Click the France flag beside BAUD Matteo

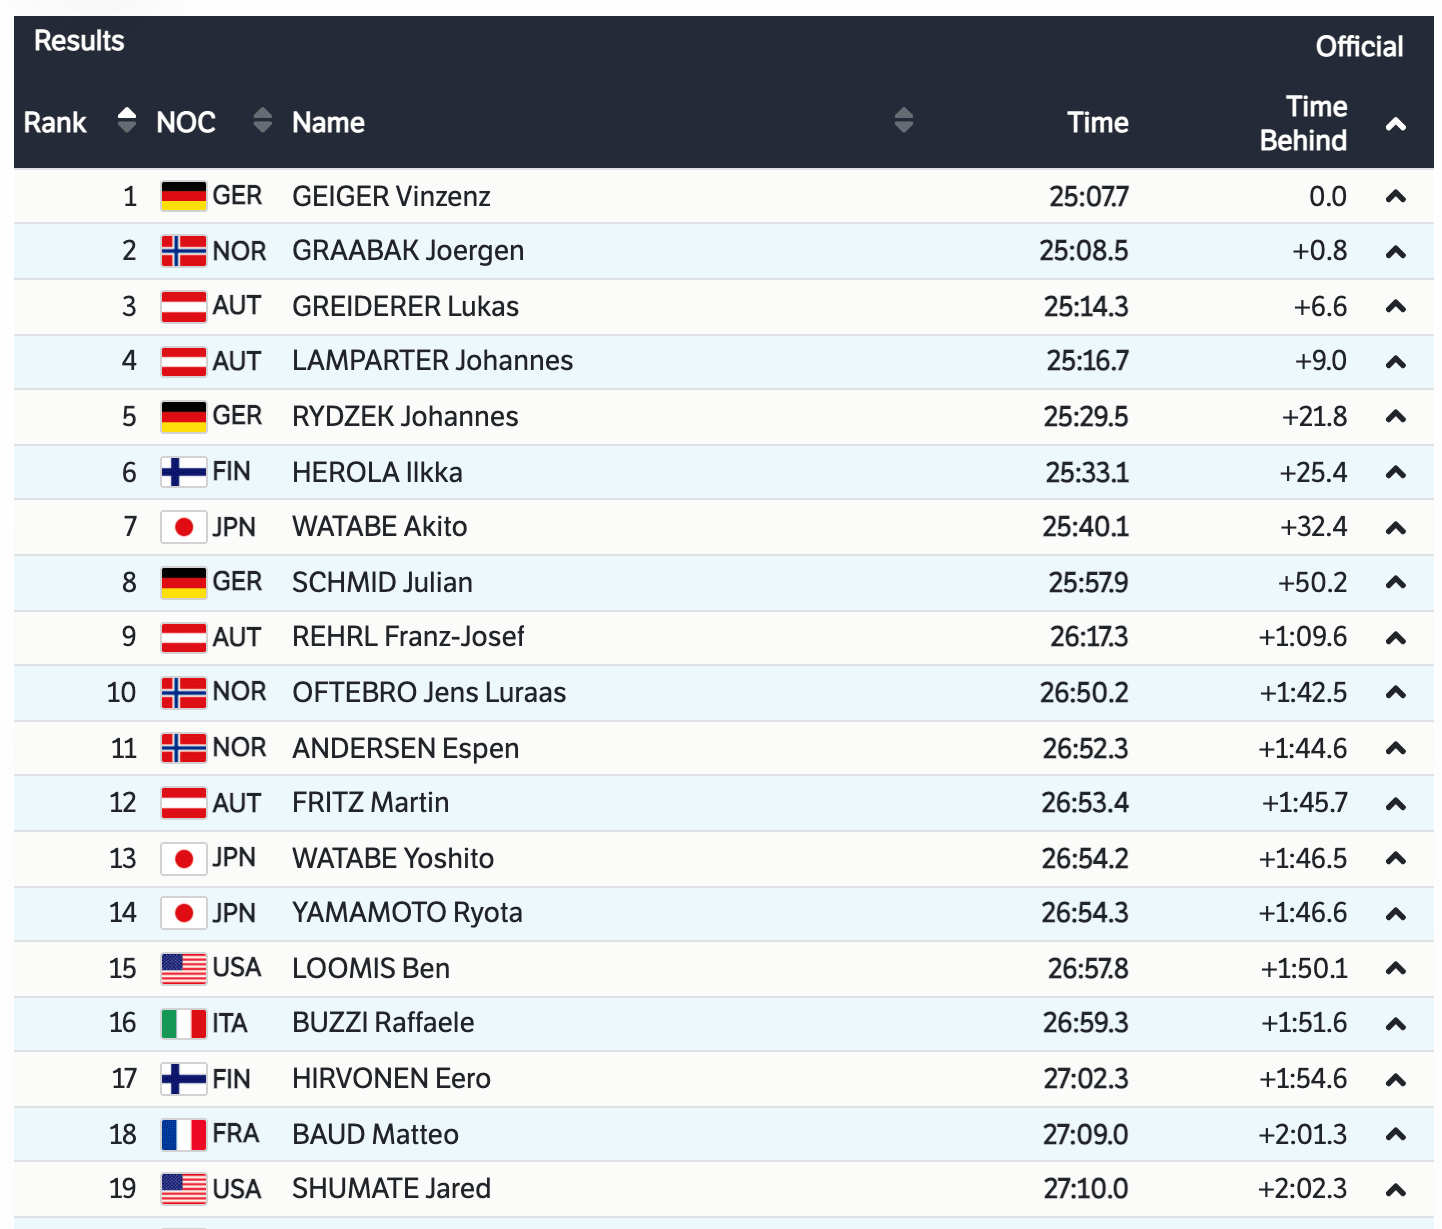click(x=184, y=1134)
